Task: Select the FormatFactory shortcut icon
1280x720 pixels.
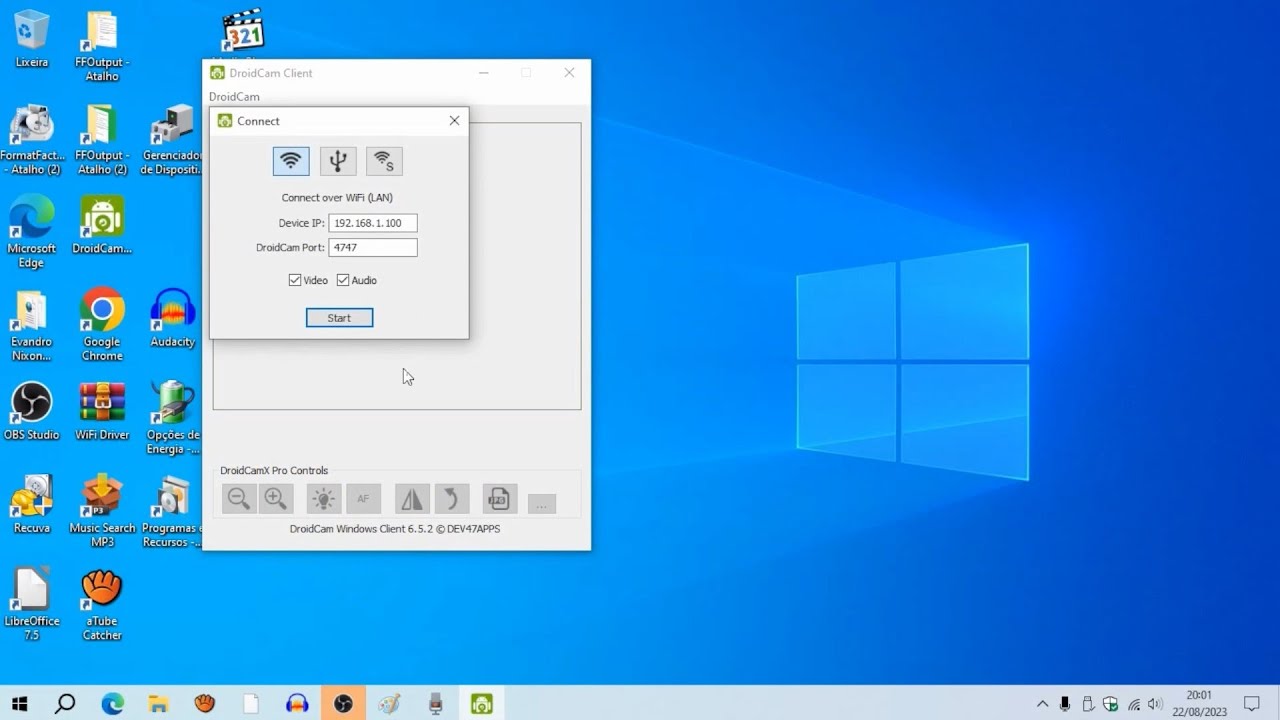Action: [32, 139]
